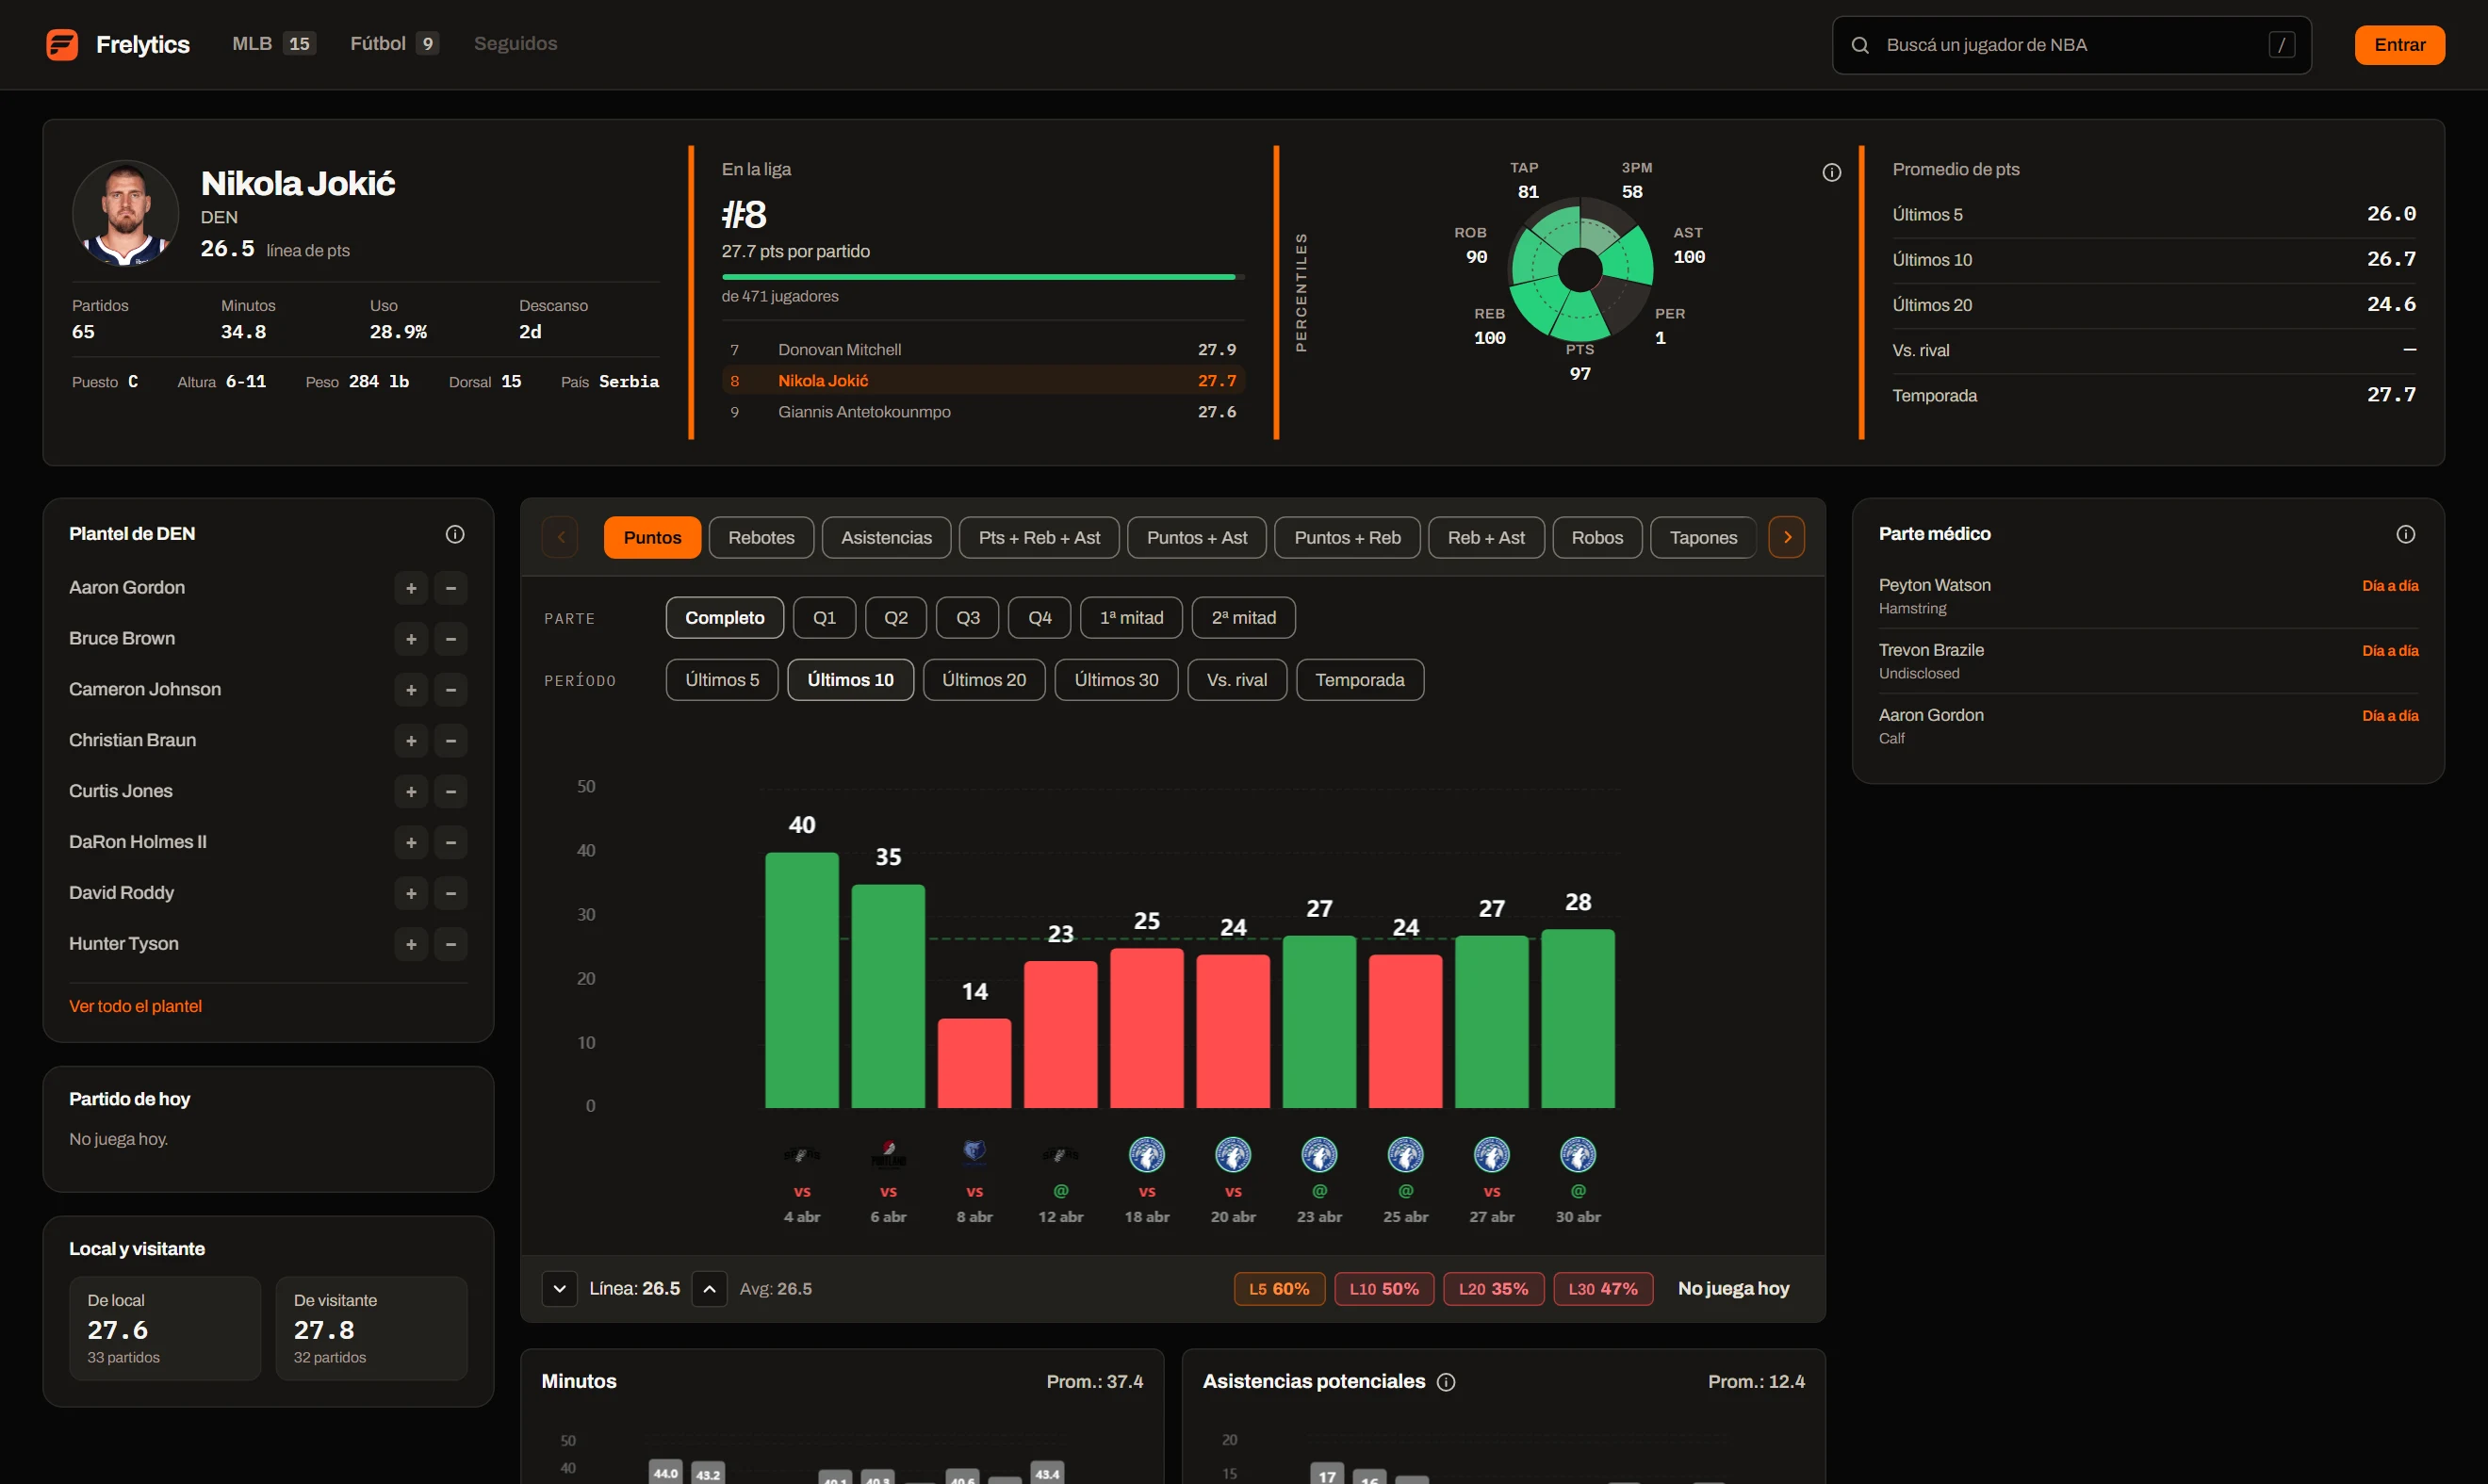2488x1484 pixels.
Task: Select the Q1 game part filter
Action: pos(824,618)
